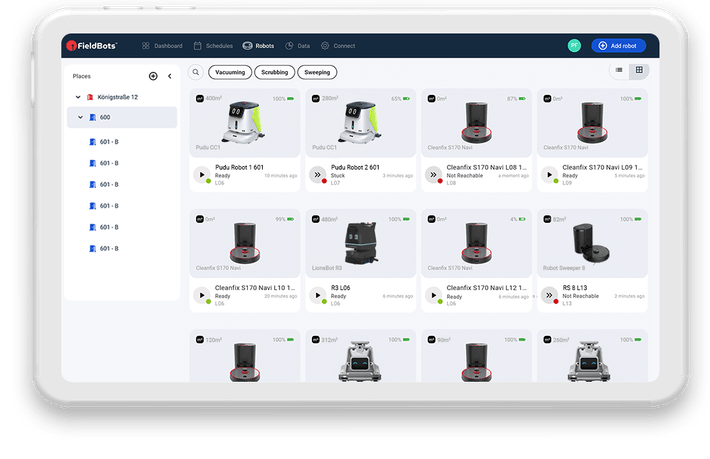Click the search magnifier icon
This screenshot has height=459, width=710.
[x=197, y=73]
